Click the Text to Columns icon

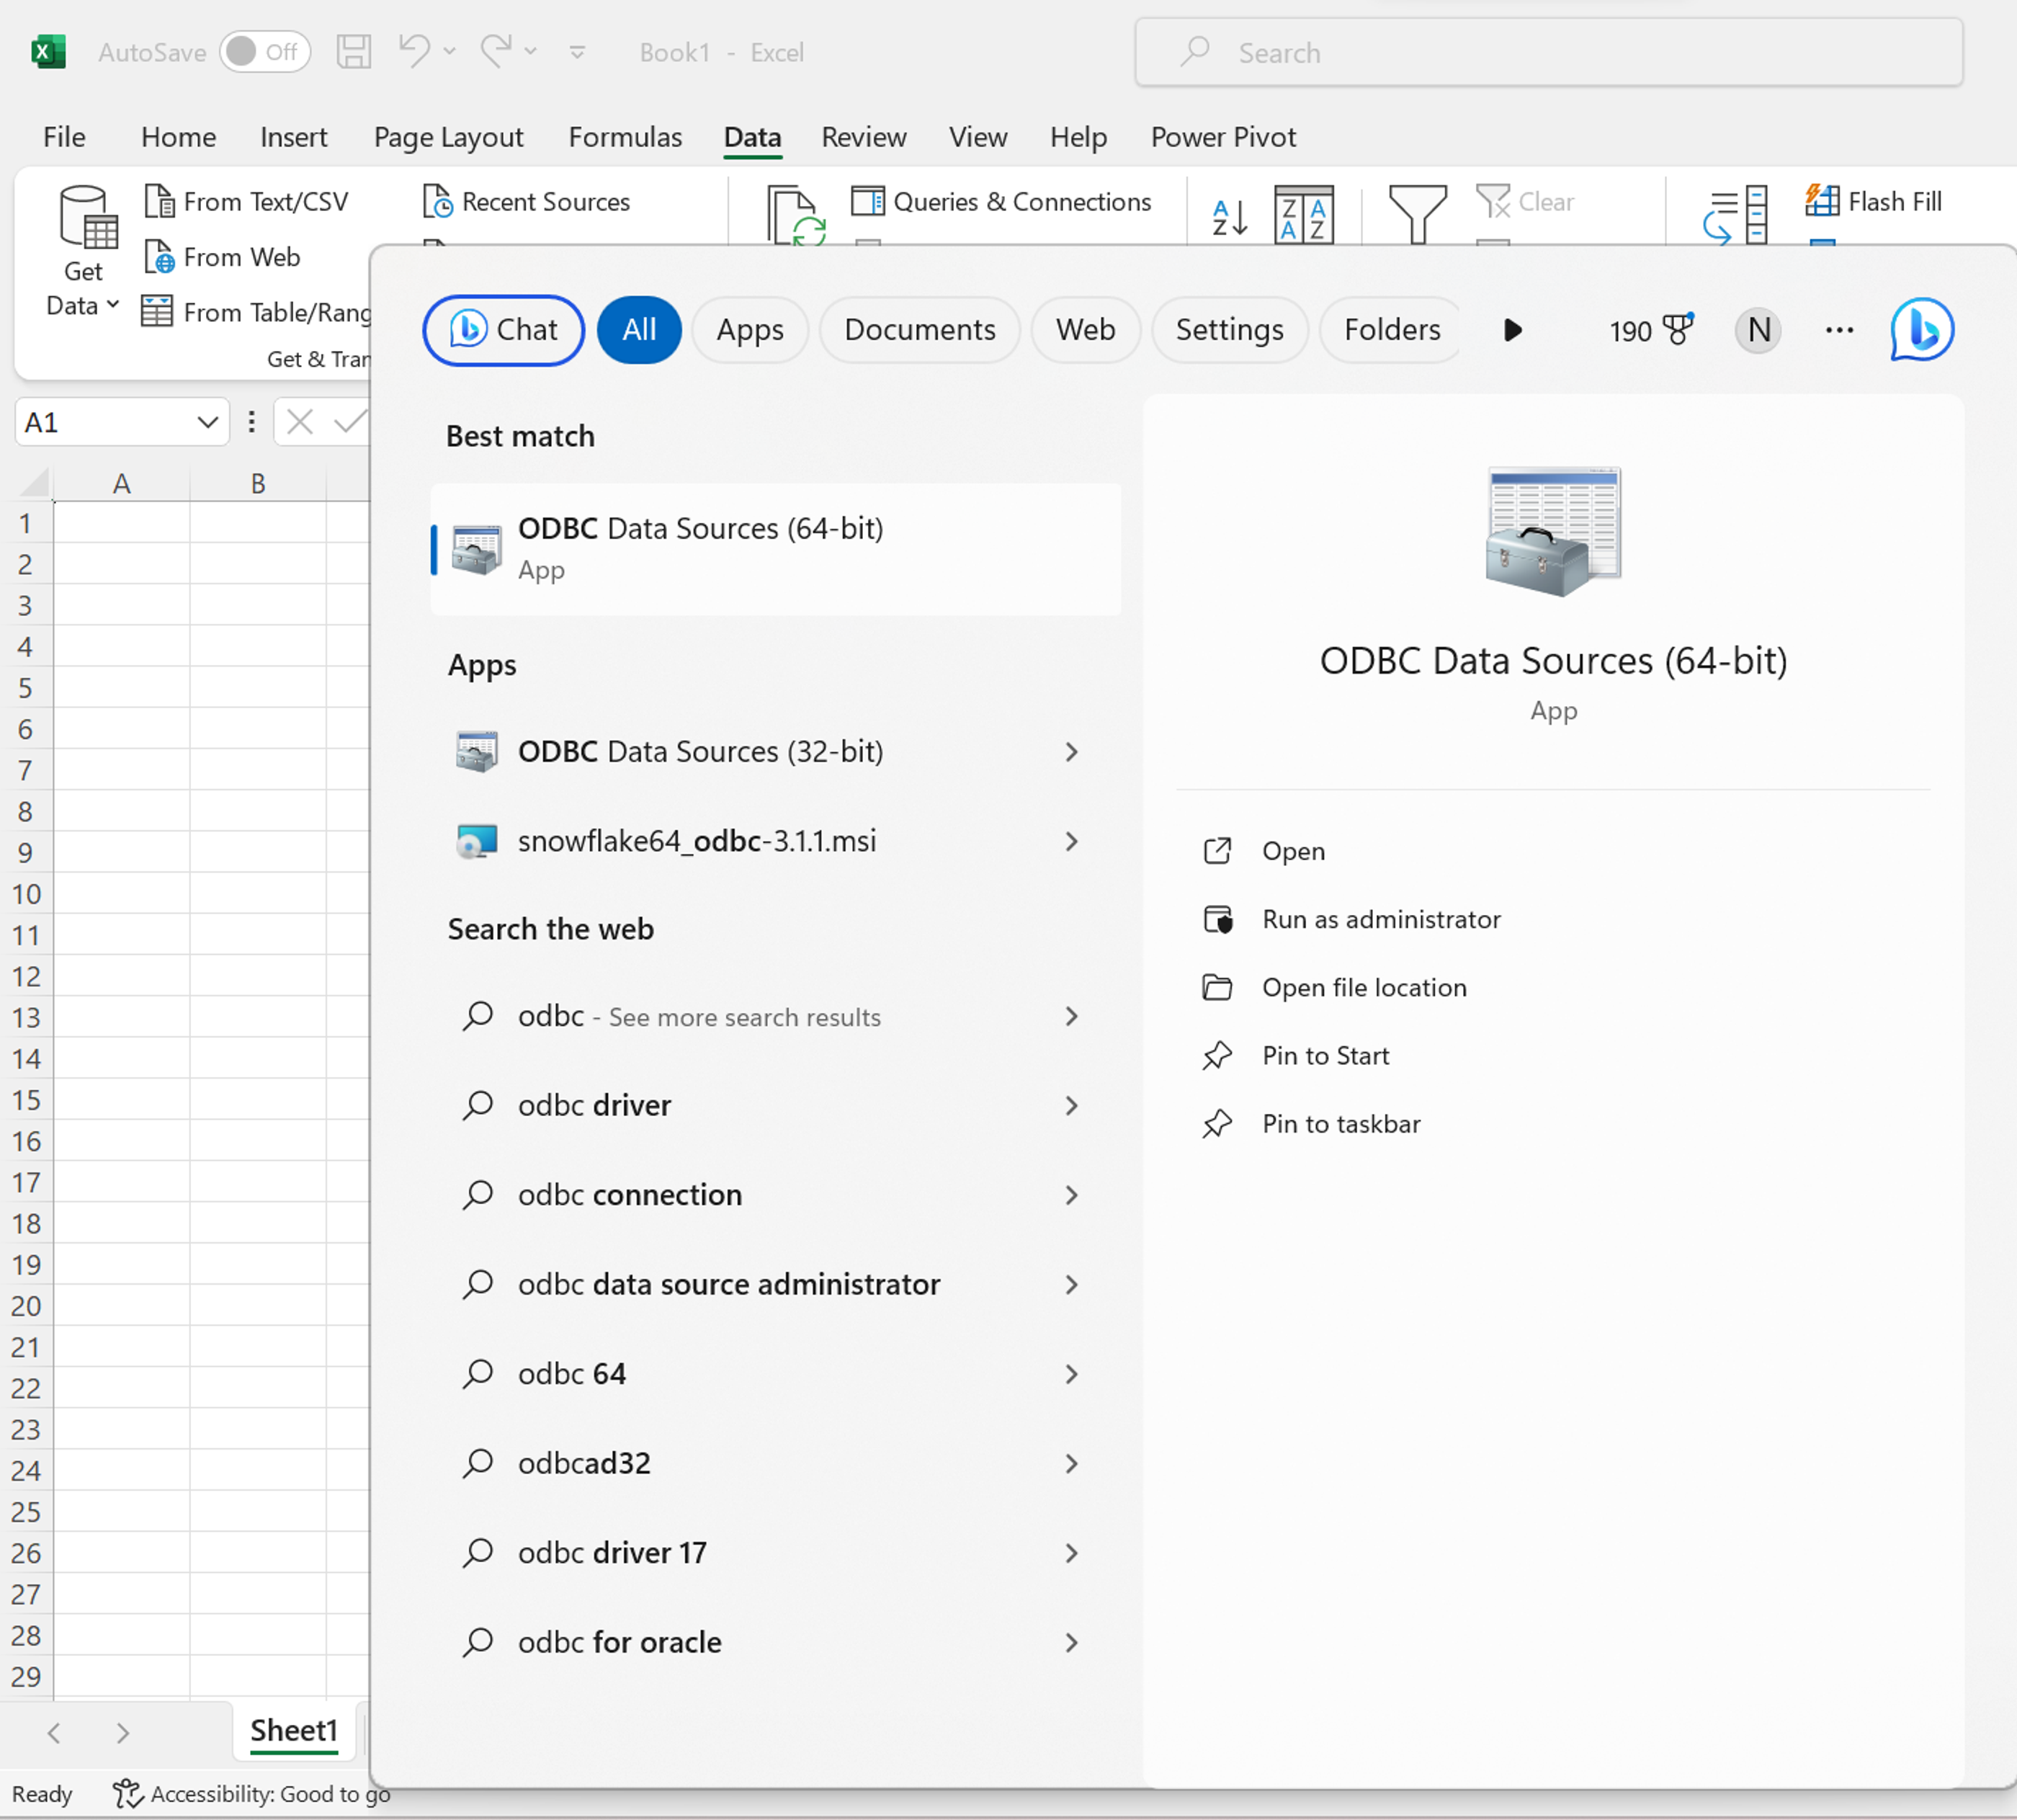(x=1736, y=215)
